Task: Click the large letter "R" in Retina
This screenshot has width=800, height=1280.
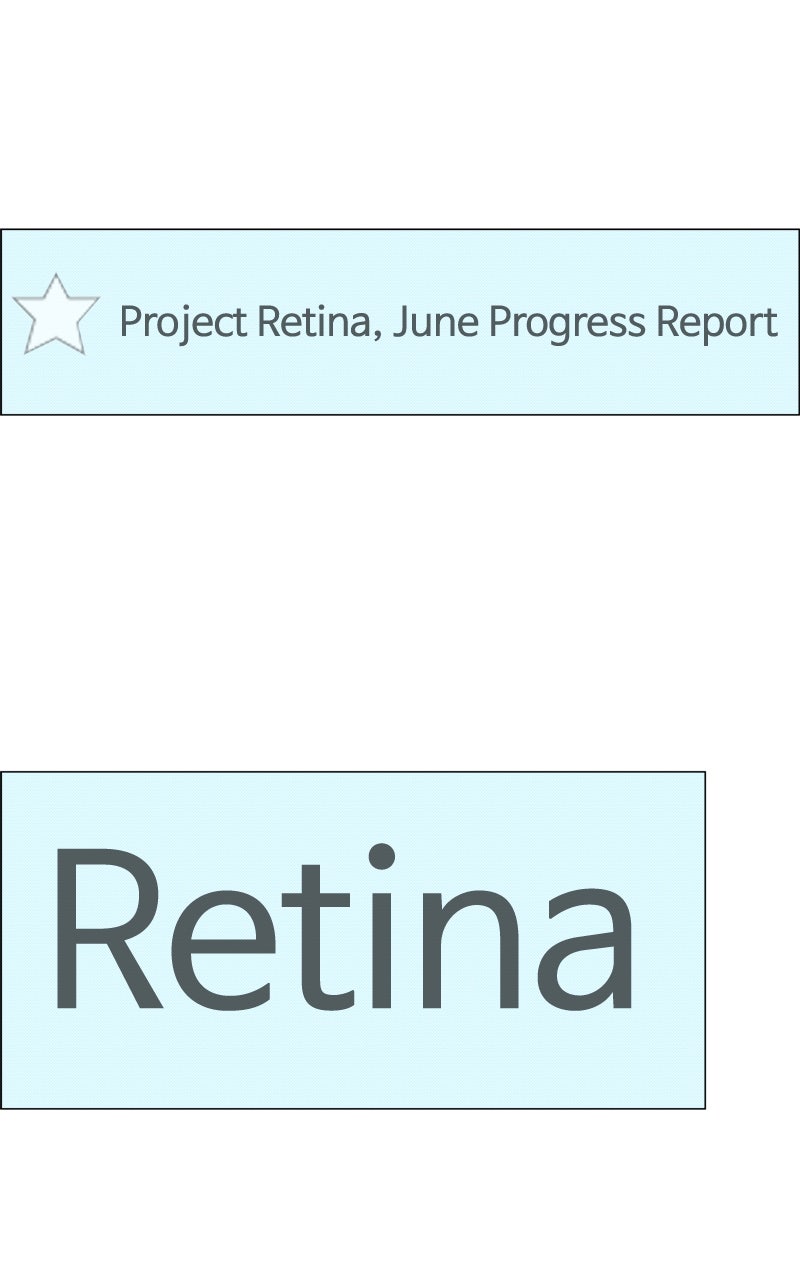Action: (x=105, y=930)
